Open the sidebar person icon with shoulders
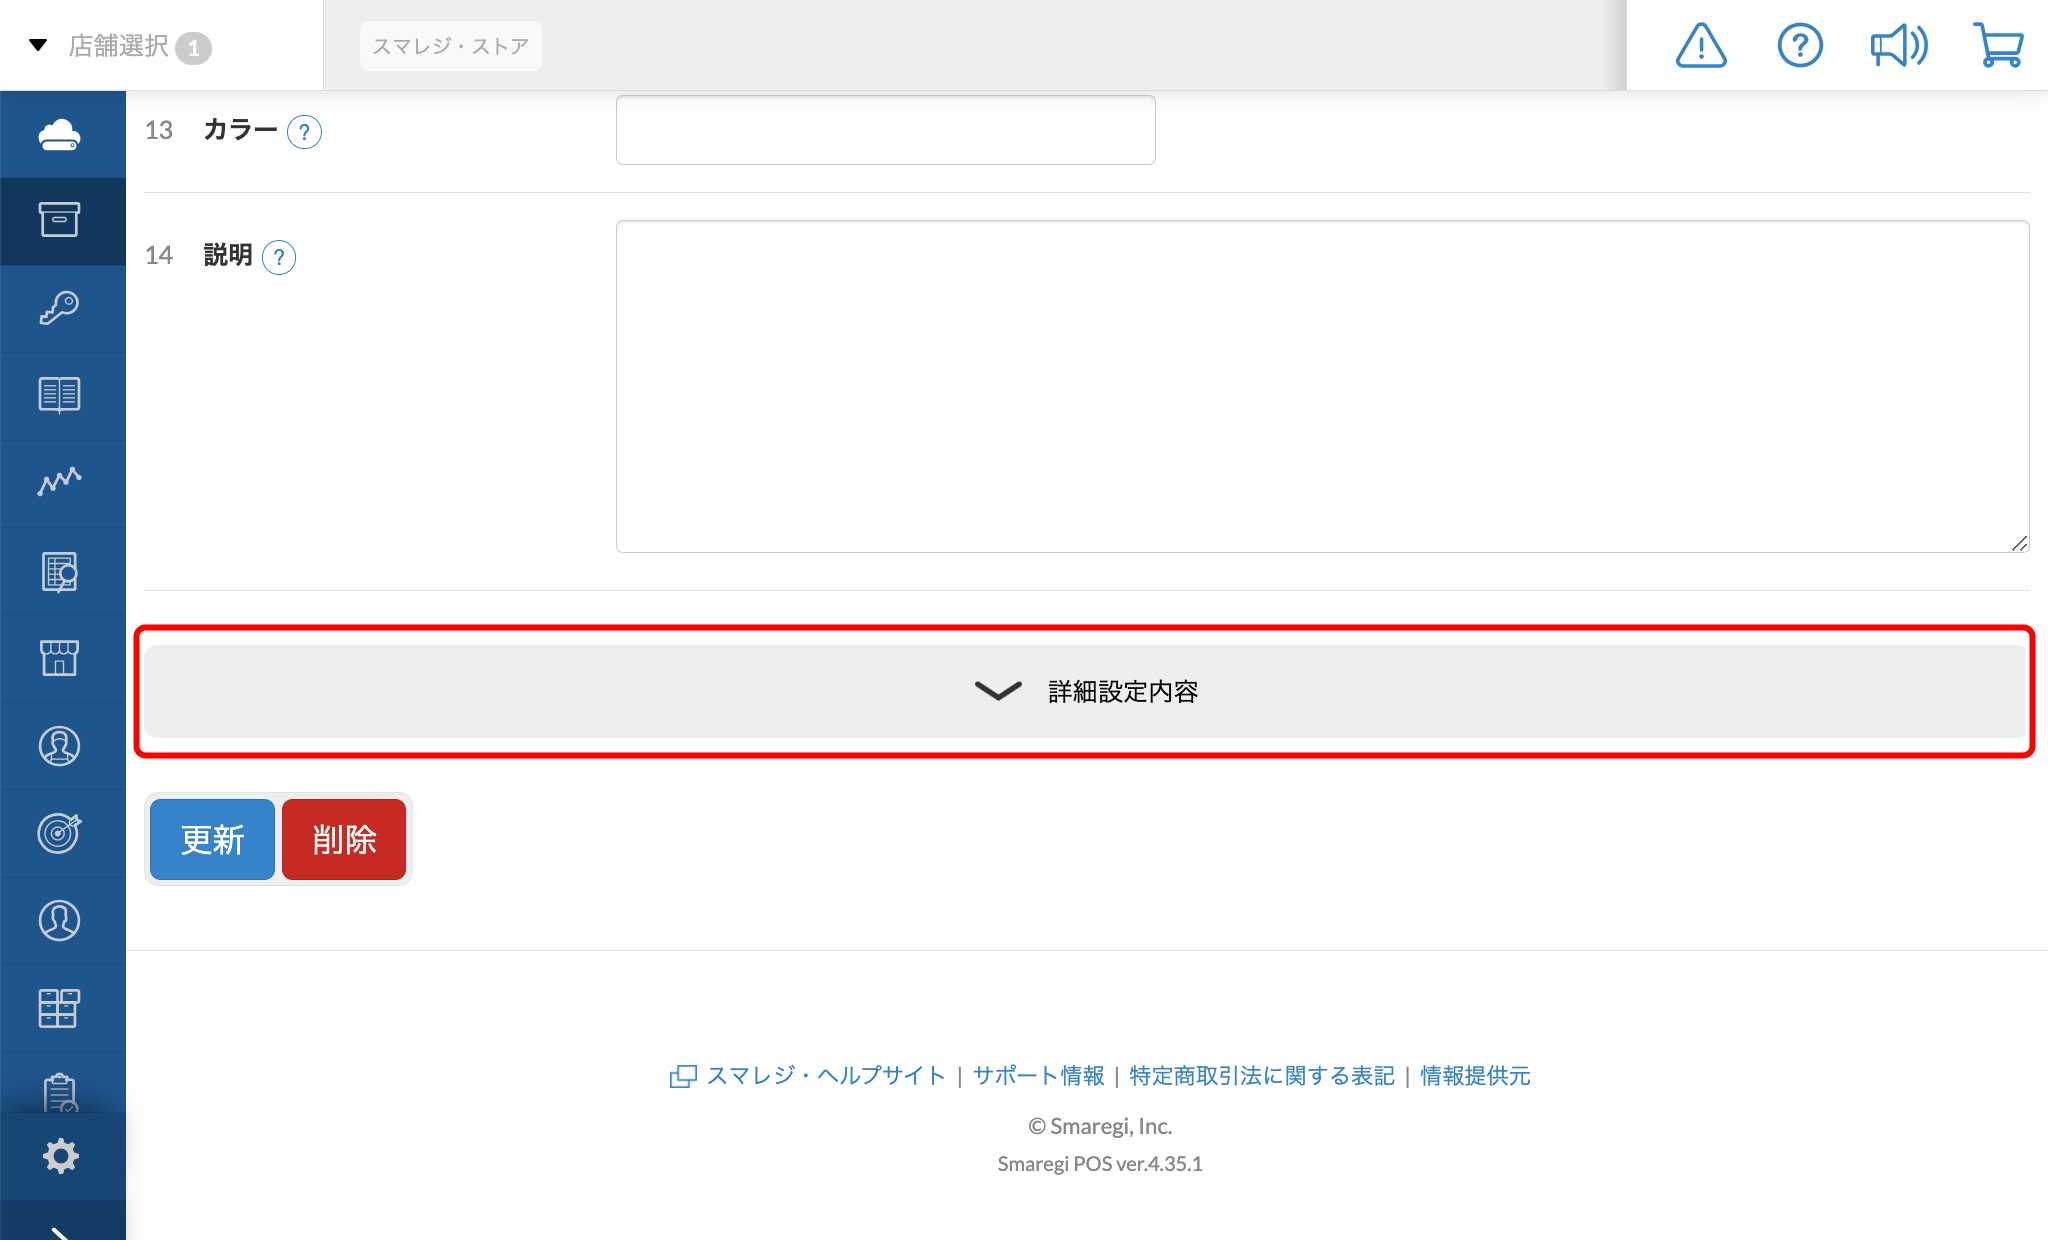Viewport: 2048px width, 1240px height. pyautogui.click(x=60, y=746)
